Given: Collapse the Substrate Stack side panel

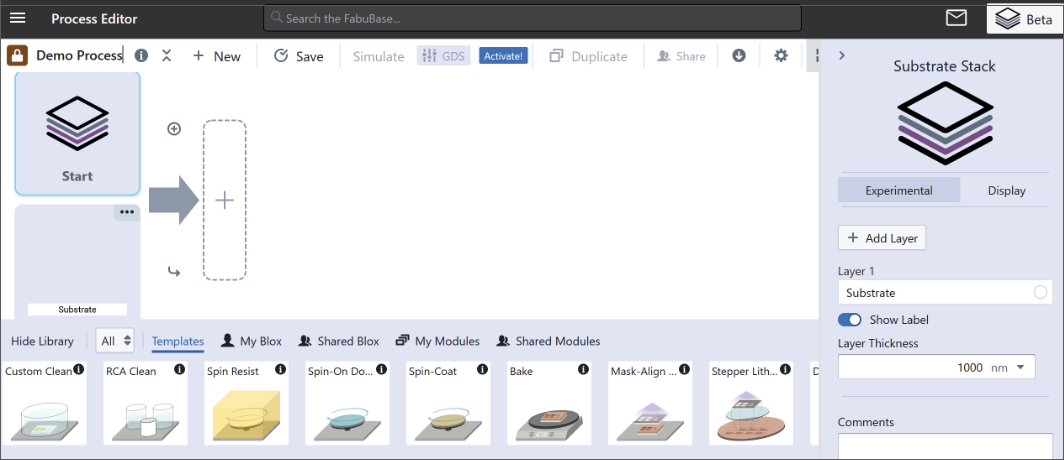Looking at the screenshot, I should pos(842,56).
